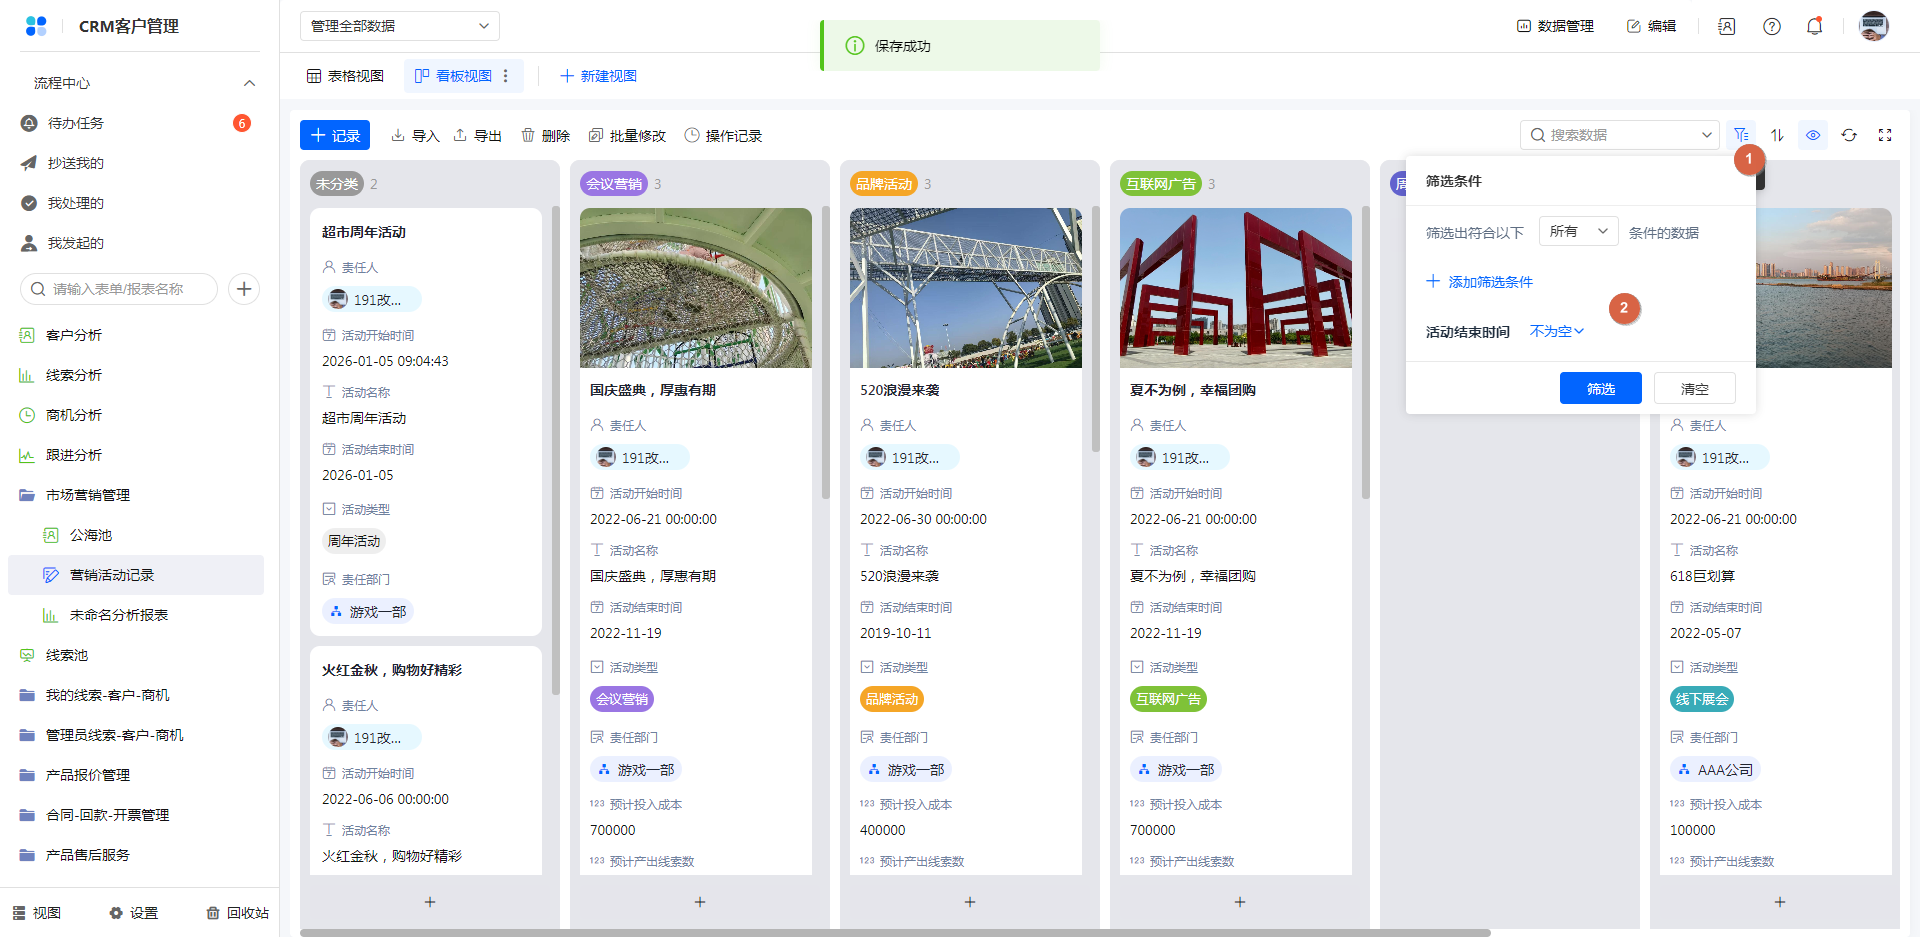The image size is (1920, 937).
Task: Open 公海池 in the sidebar
Action: 91,535
